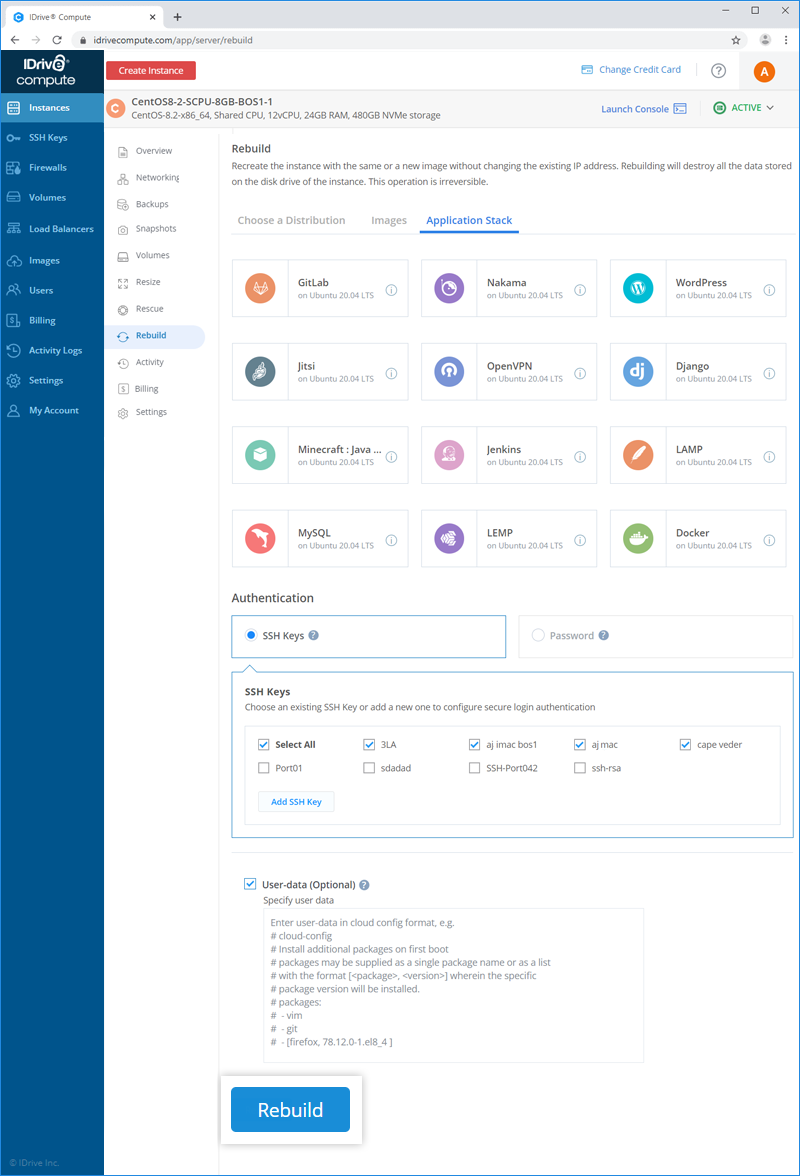This screenshot has width=800, height=1176.
Task: Open the browser three-dot menu
Action: click(786, 40)
